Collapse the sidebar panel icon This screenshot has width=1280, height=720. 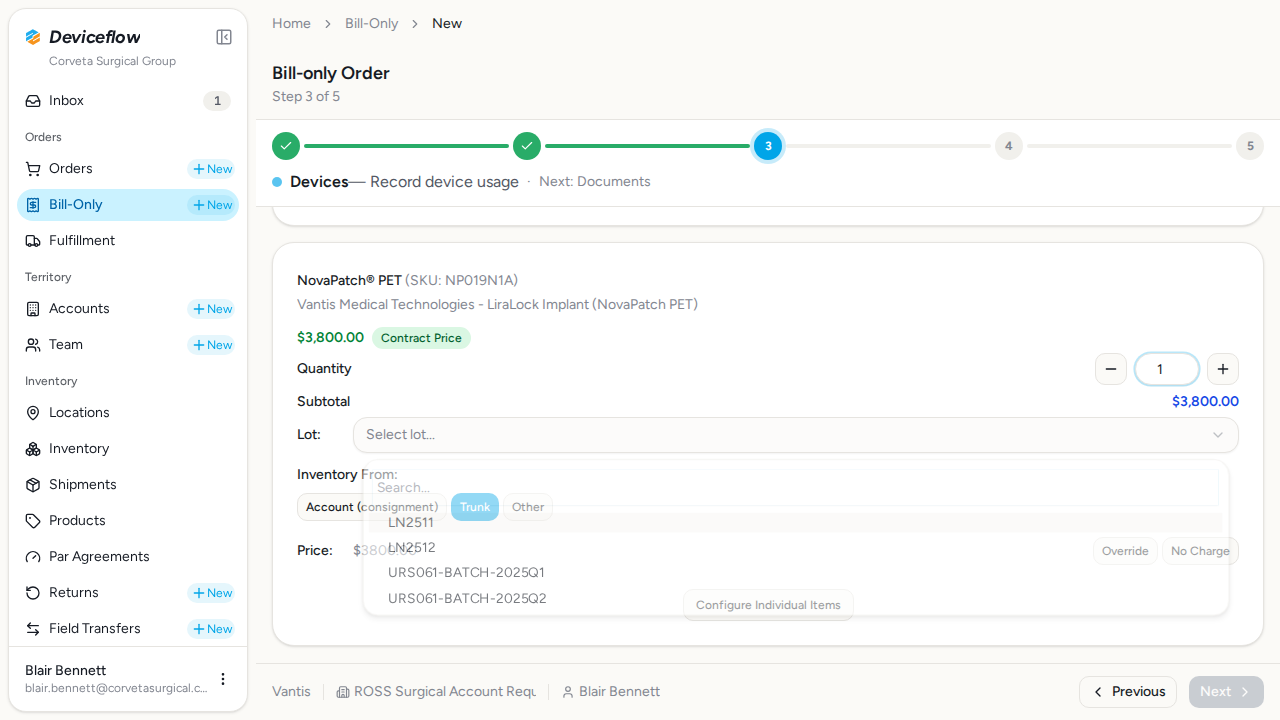pos(224,37)
